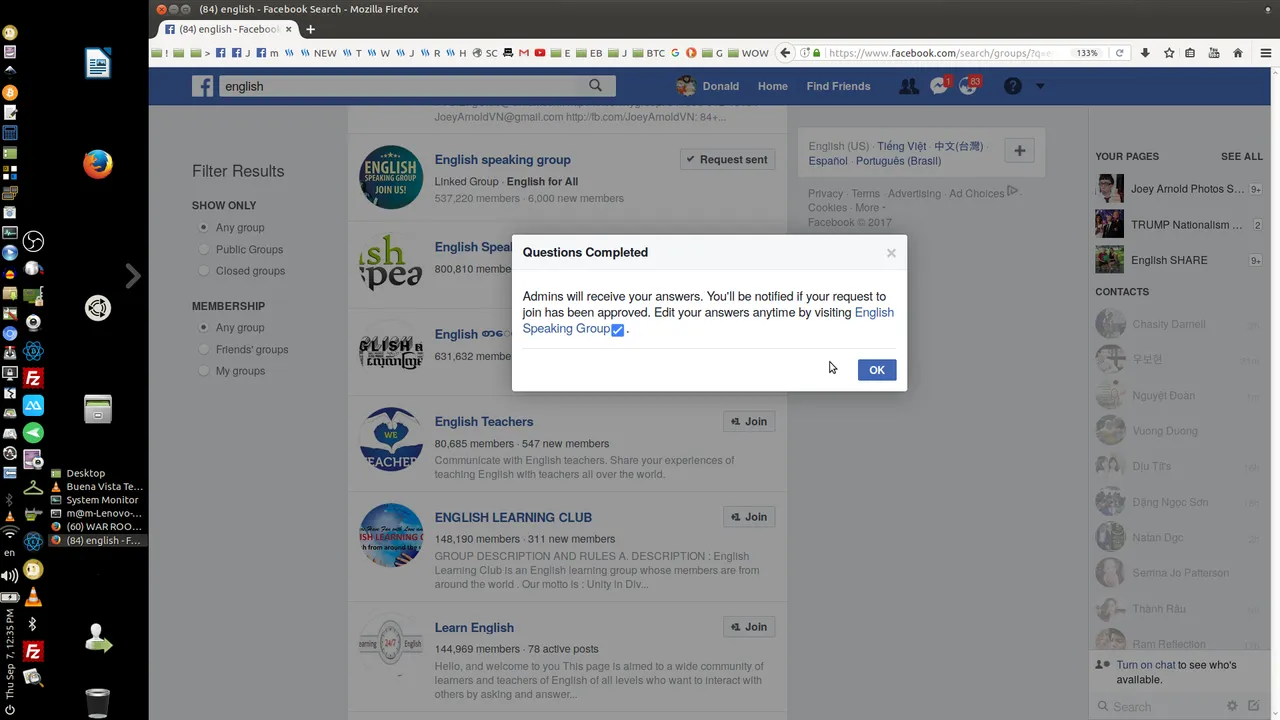Open the BTC bookmarks folder

click(x=648, y=53)
